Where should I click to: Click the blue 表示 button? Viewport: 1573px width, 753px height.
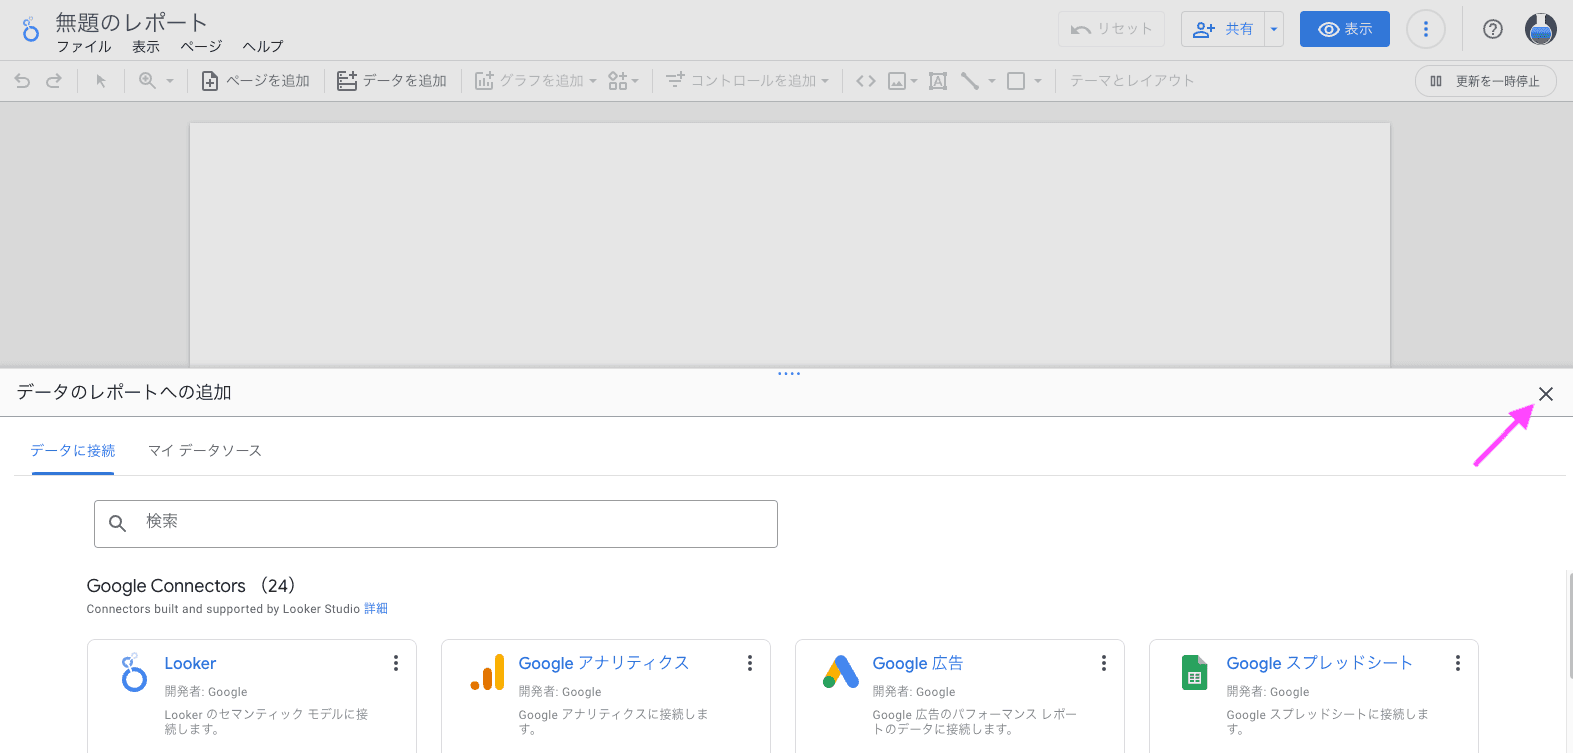point(1344,29)
